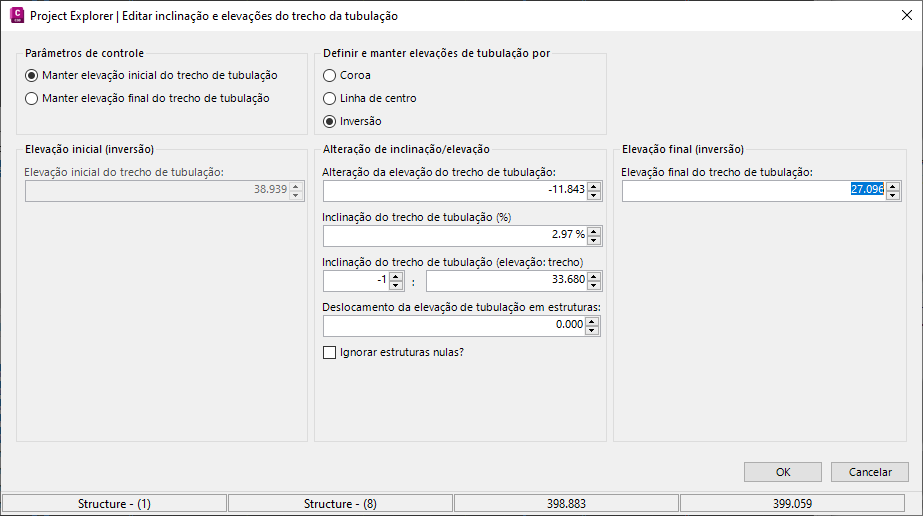The height and width of the screenshot is (516, 923).
Task: Select Manter elevação inicial do trecho radio
Action: (x=32, y=75)
